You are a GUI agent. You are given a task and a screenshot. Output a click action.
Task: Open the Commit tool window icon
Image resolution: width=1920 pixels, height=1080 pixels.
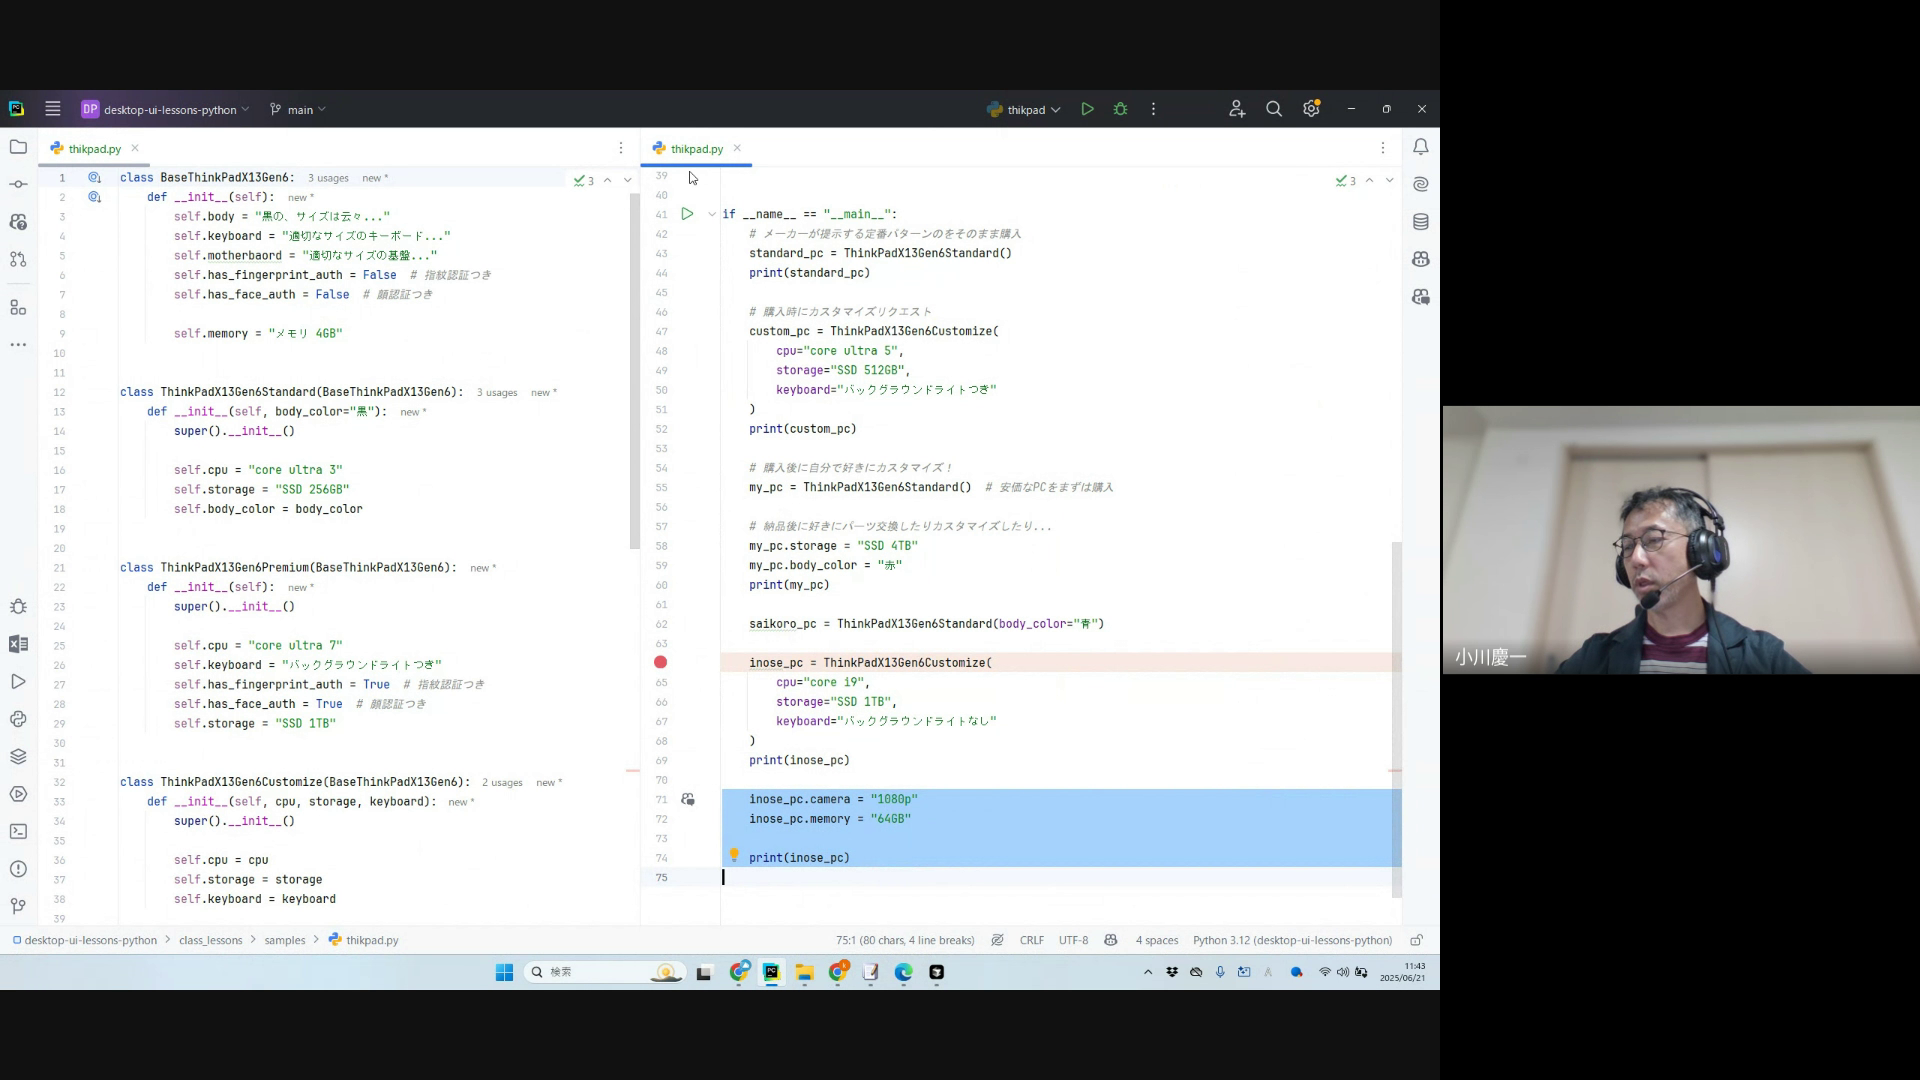(18, 184)
